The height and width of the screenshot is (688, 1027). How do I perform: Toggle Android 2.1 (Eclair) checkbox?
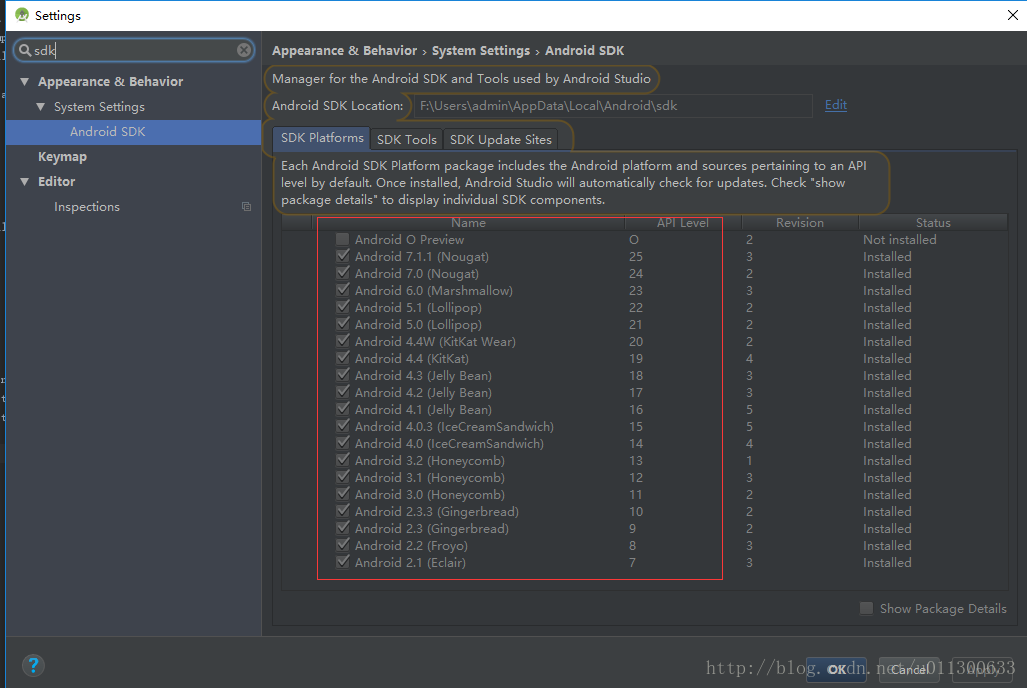[343, 562]
